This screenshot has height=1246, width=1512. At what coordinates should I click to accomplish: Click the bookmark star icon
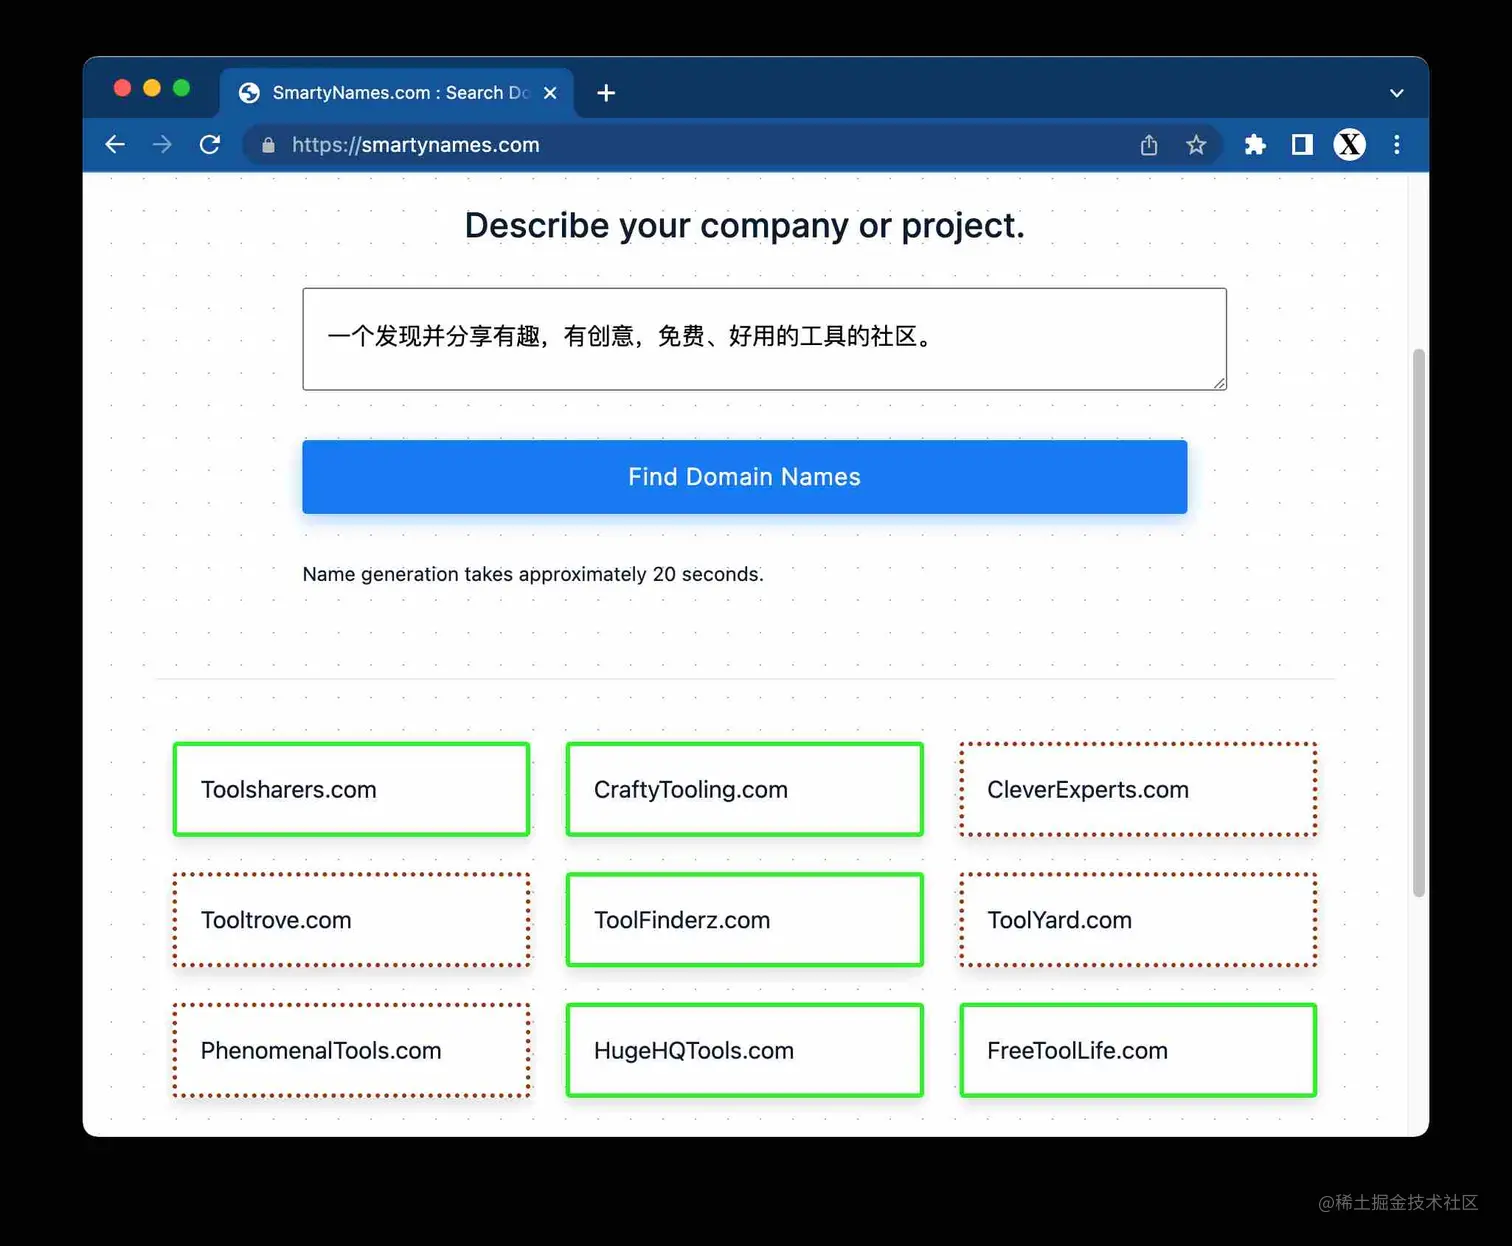[1196, 144]
